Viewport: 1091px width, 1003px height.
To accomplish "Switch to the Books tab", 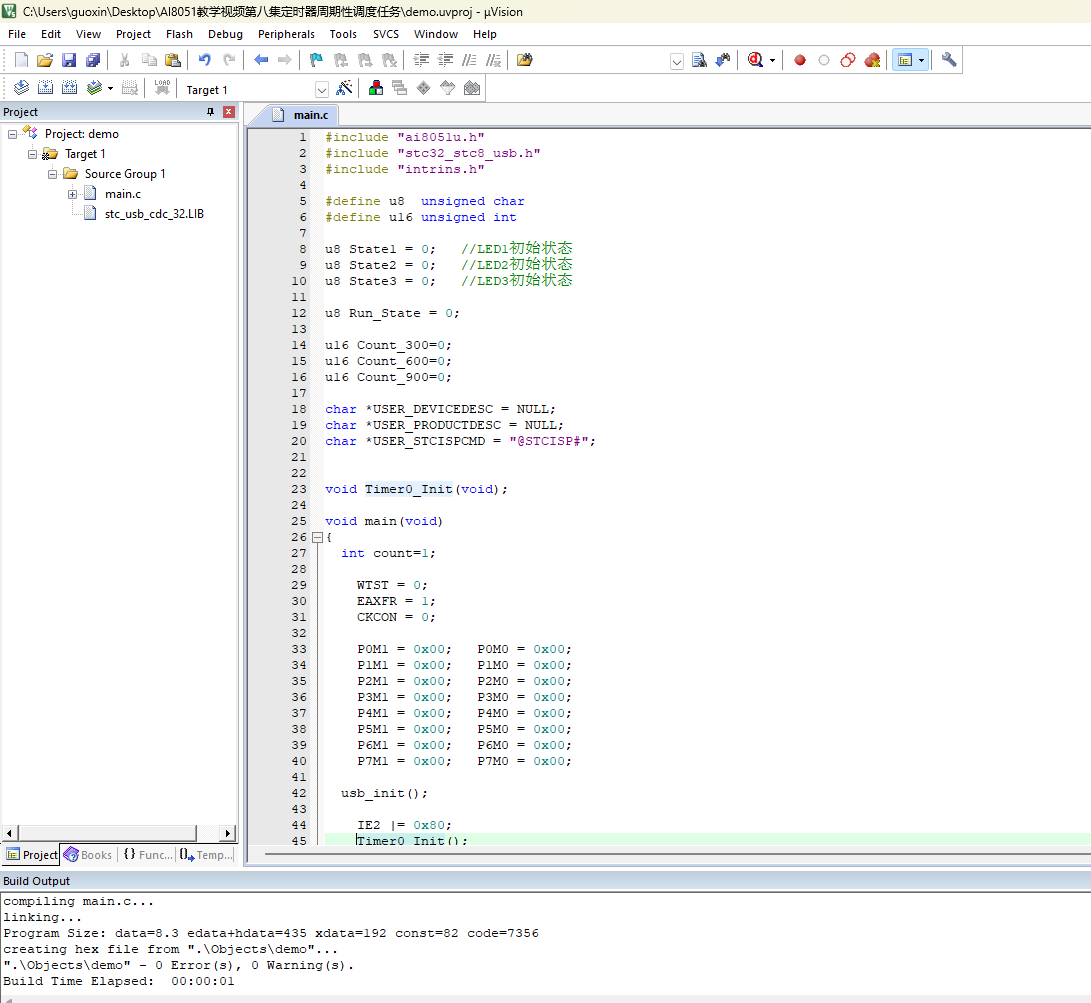I will (x=88, y=855).
